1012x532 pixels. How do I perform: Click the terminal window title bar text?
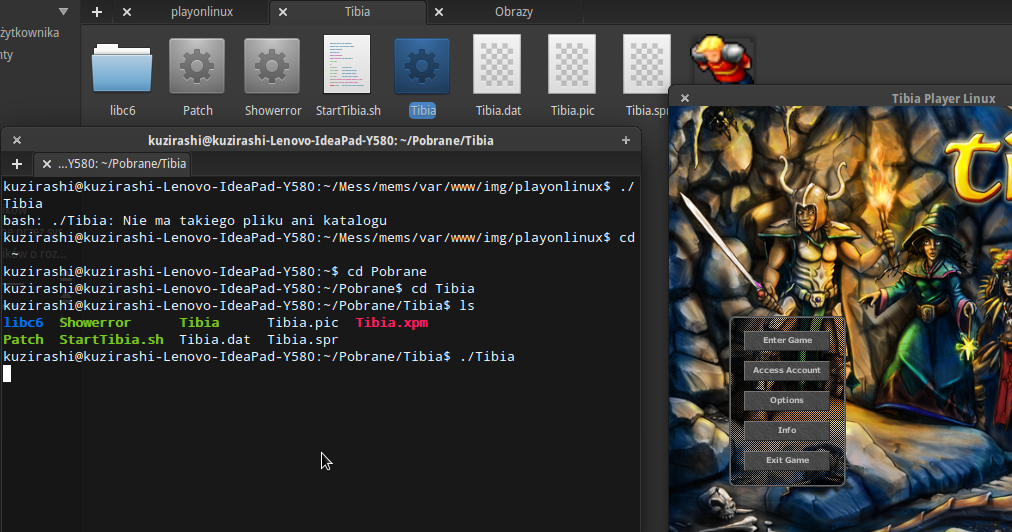click(321, 140)
